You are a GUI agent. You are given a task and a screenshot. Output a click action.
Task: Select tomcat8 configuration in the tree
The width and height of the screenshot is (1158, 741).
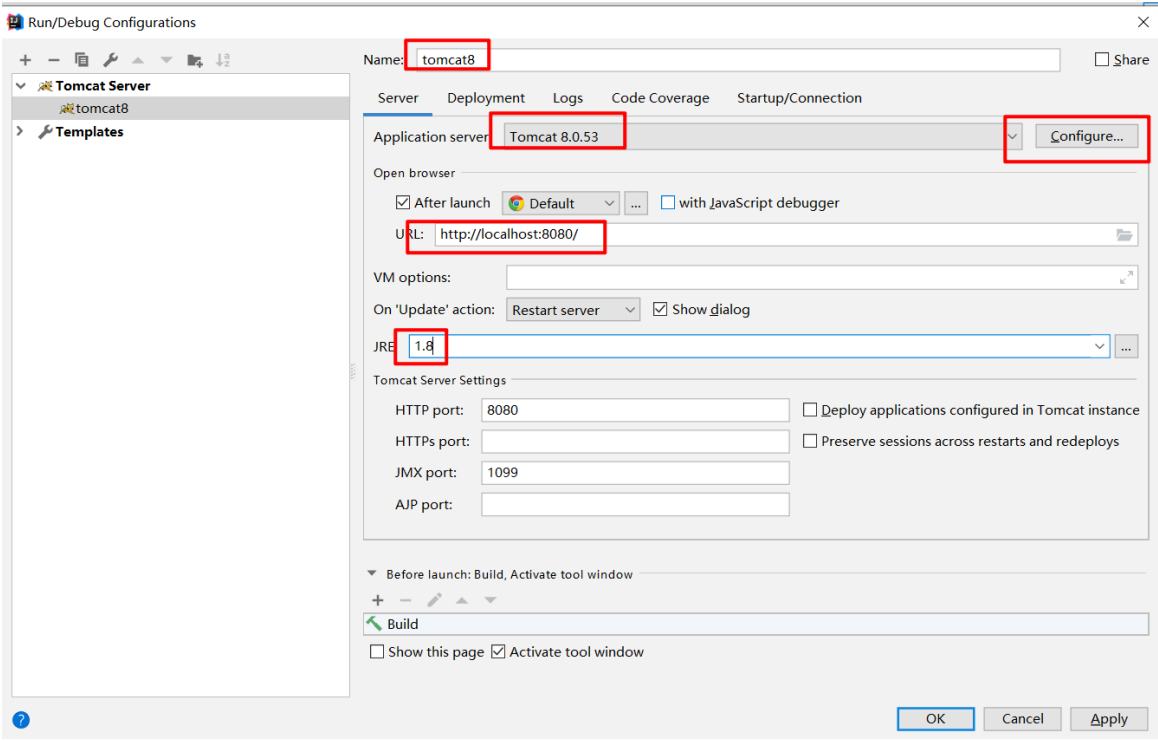[181, 109]
